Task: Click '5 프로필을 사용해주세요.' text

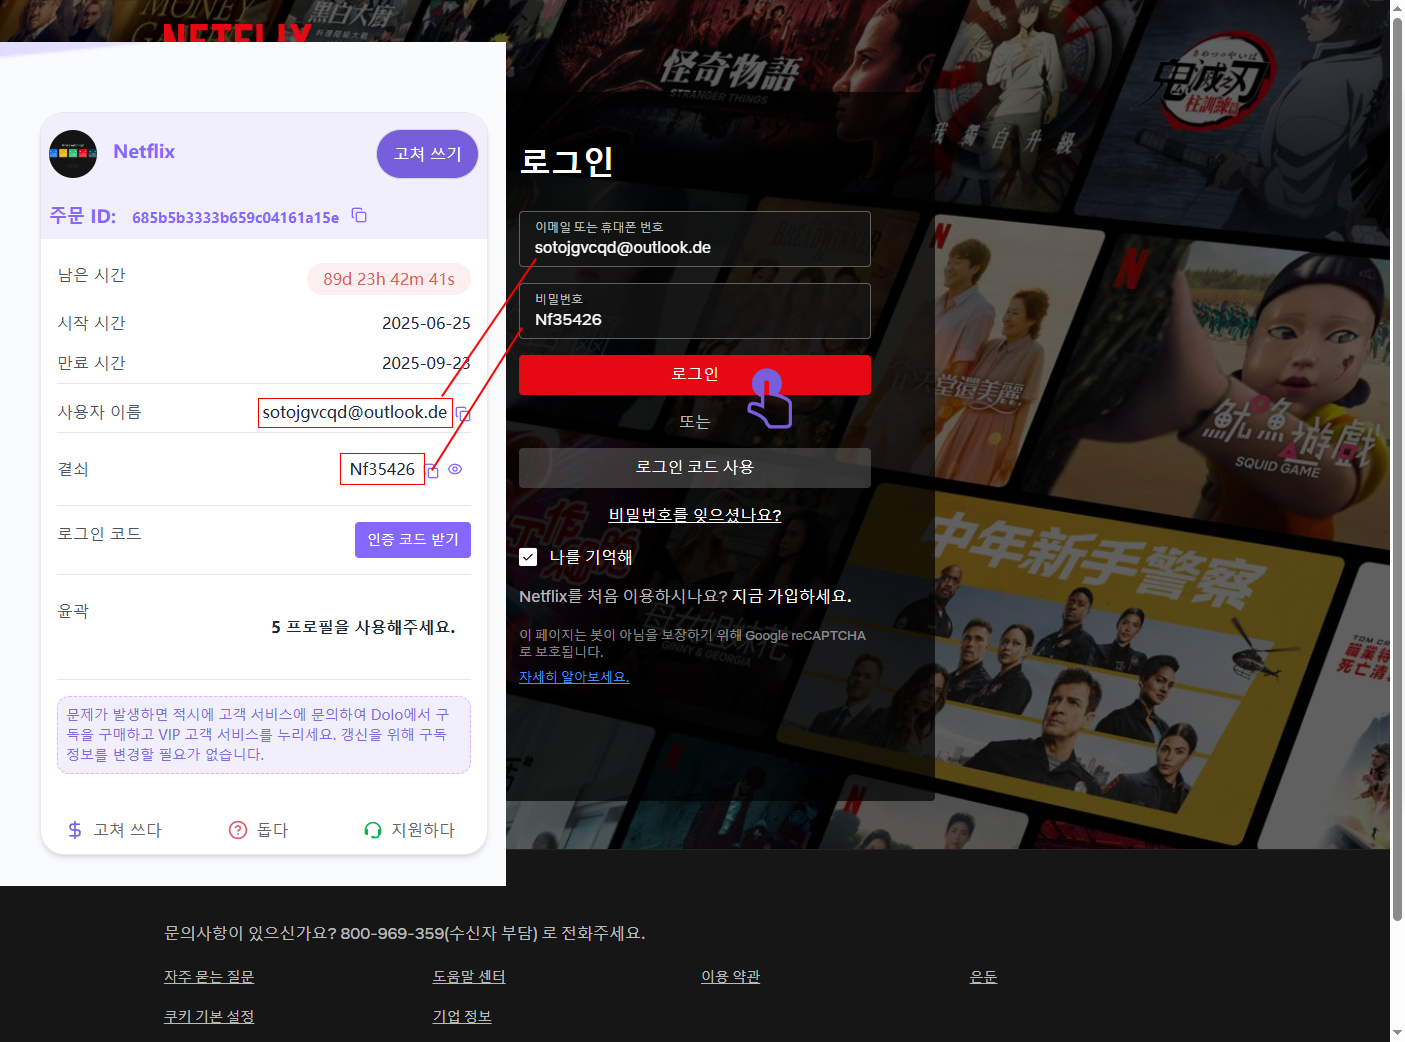Action: [x=363, y=627]
